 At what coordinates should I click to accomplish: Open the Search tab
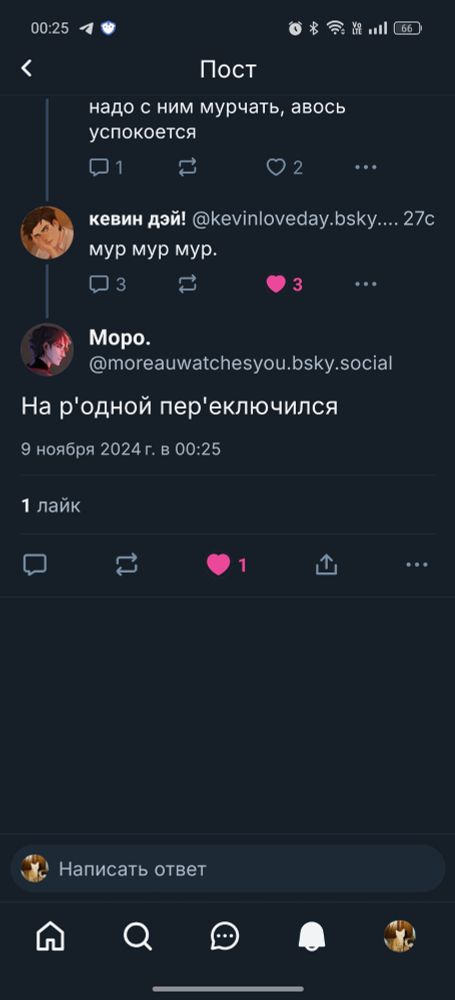(x=137, y=936)
